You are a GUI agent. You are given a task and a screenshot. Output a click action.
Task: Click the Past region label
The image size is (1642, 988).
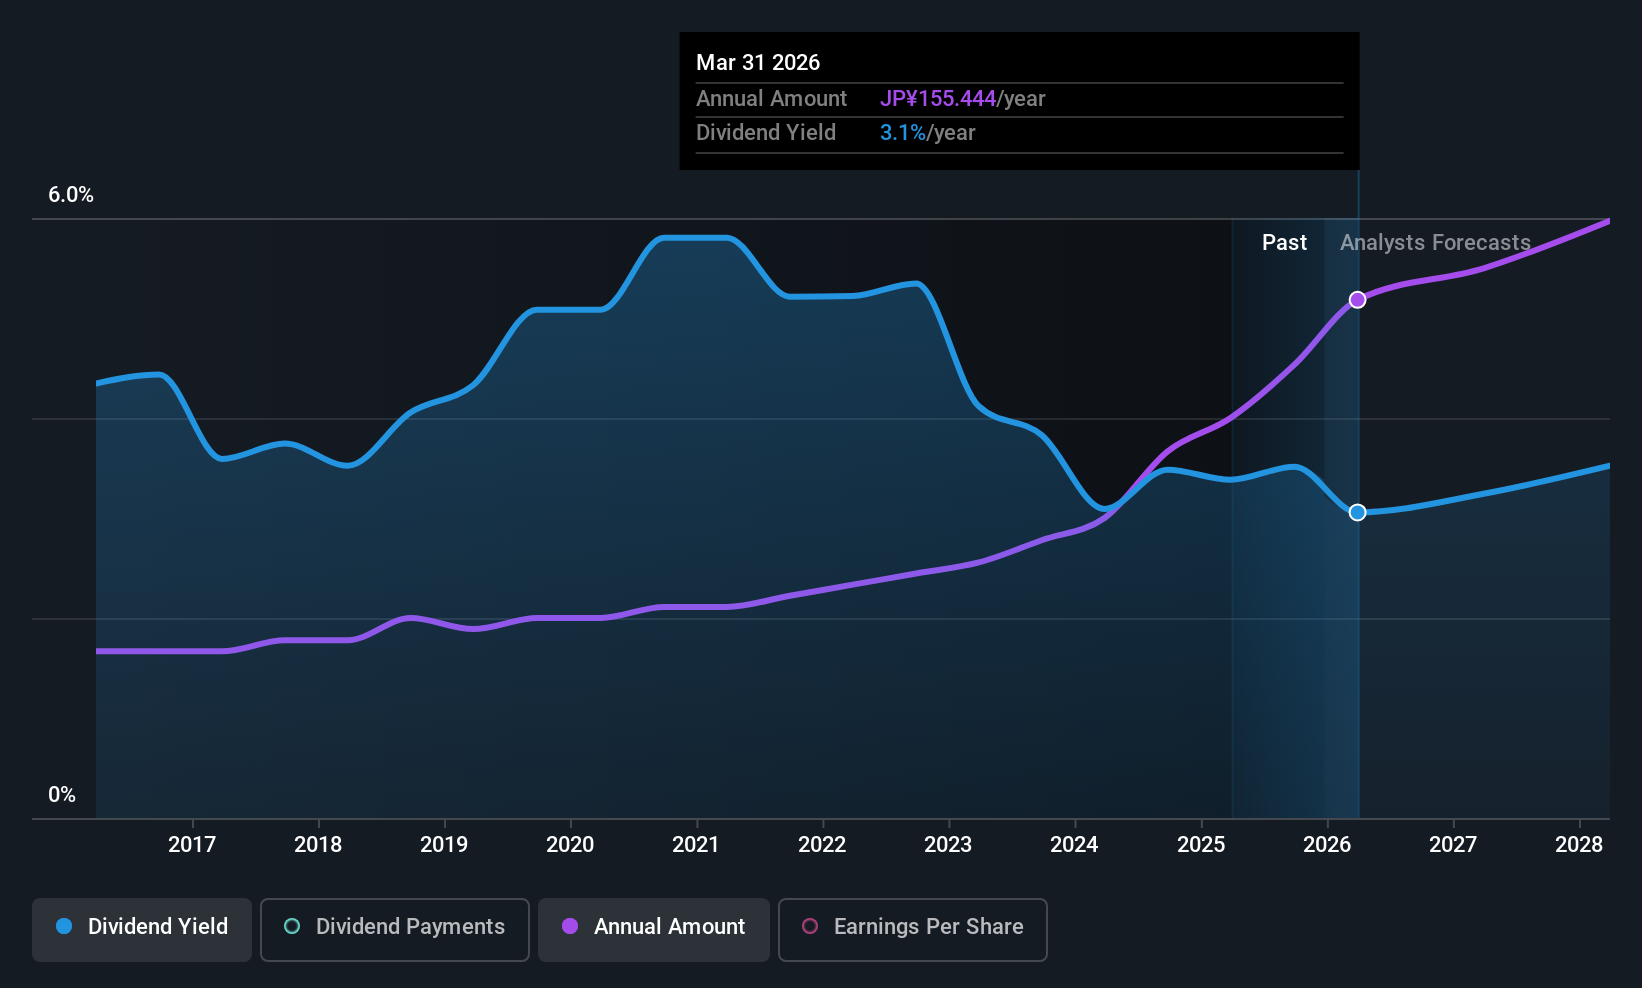pos(1284,243)
